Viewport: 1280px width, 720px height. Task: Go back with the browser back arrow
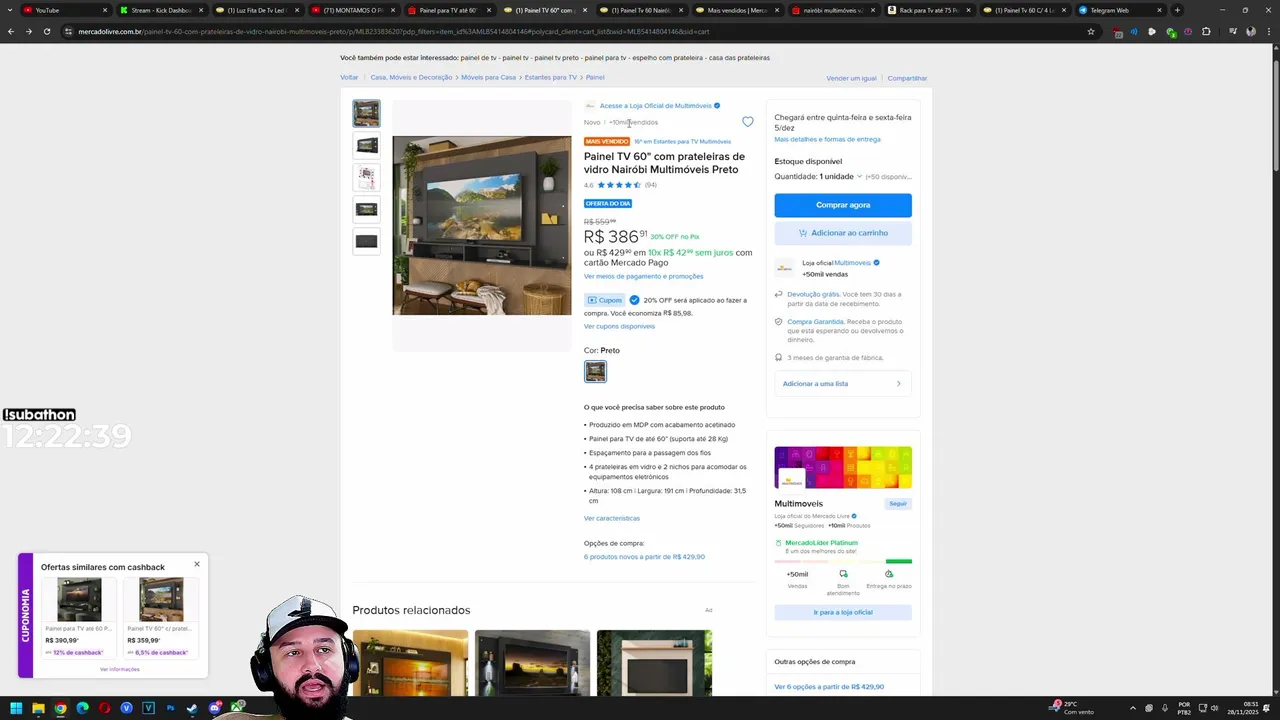point(11,31)
